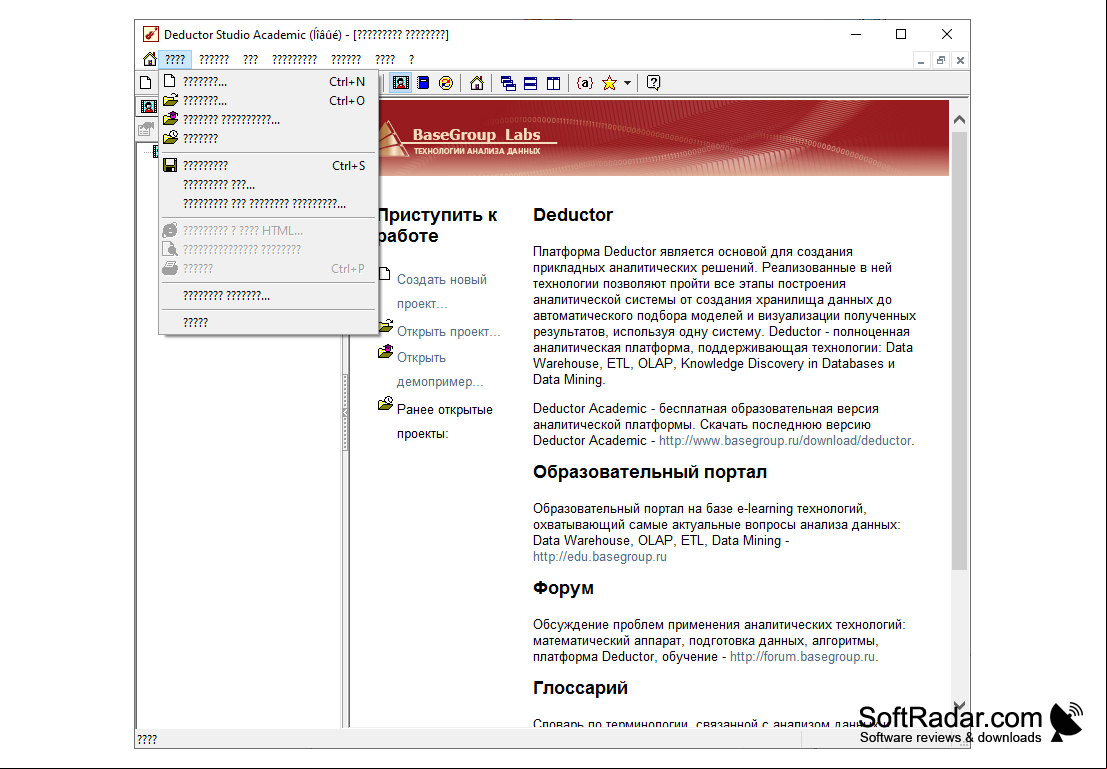Open the single '?' help menu in menu bar
Image resolution: width=1107 pixels, height=769 pixels.
click(412, 59)
